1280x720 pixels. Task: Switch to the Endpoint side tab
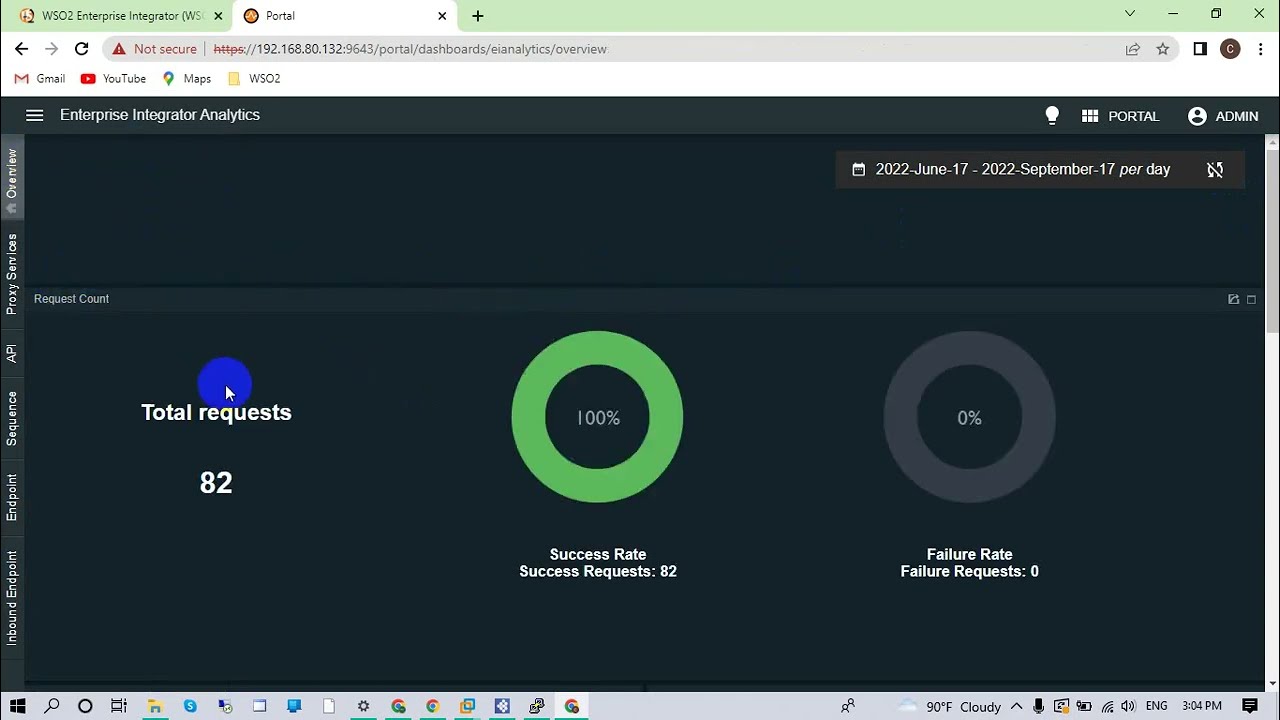click(12, 497)
